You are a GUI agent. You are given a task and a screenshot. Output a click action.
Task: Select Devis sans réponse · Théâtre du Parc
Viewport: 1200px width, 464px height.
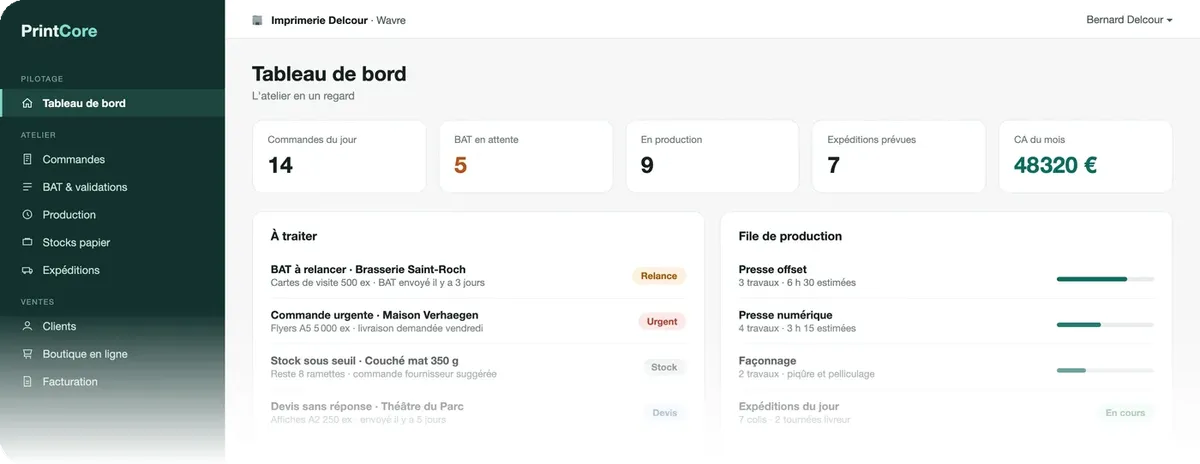367,406
